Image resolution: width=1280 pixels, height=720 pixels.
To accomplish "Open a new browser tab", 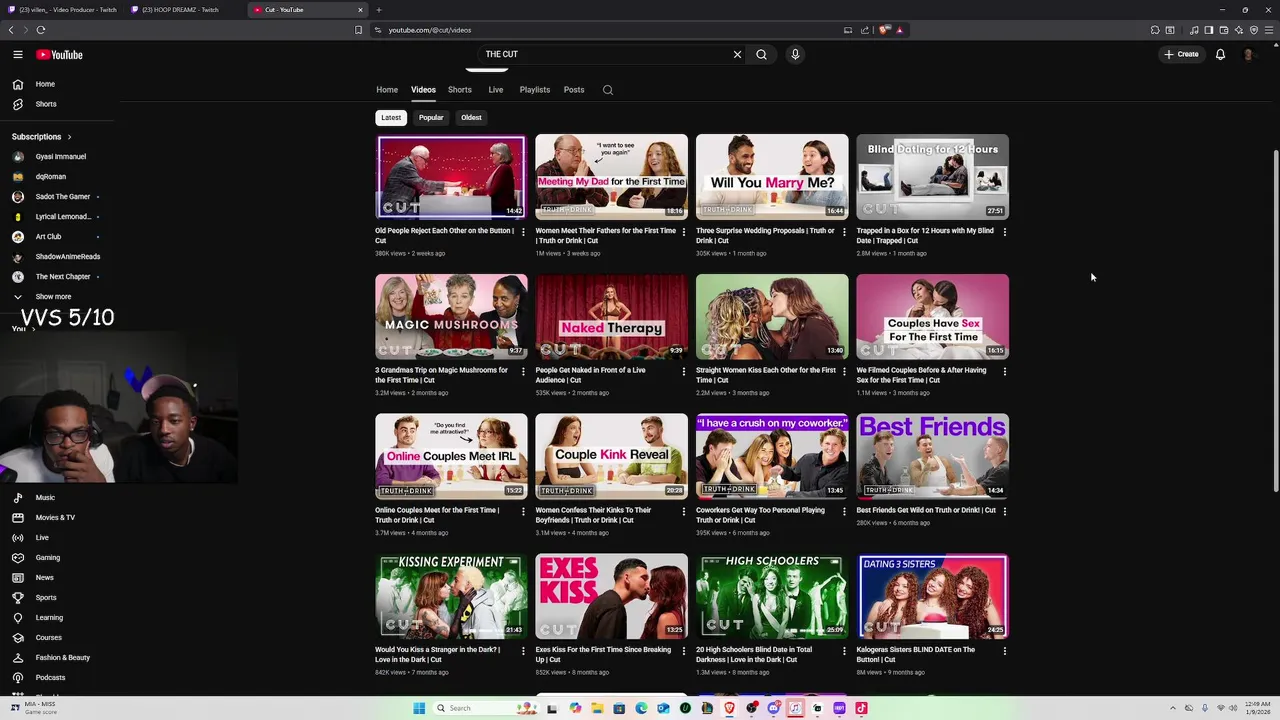I will 378,10.
